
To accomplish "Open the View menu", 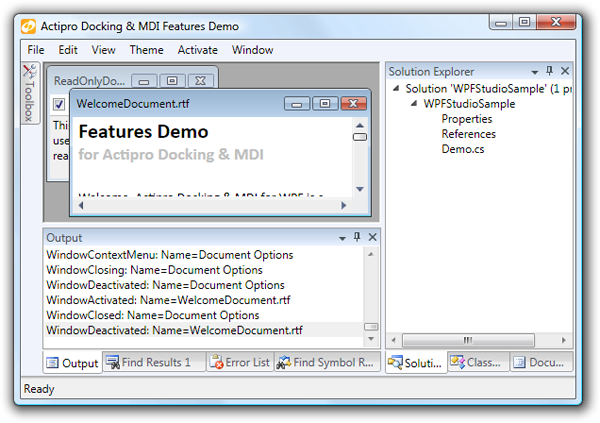I will [x=103, y=50].
